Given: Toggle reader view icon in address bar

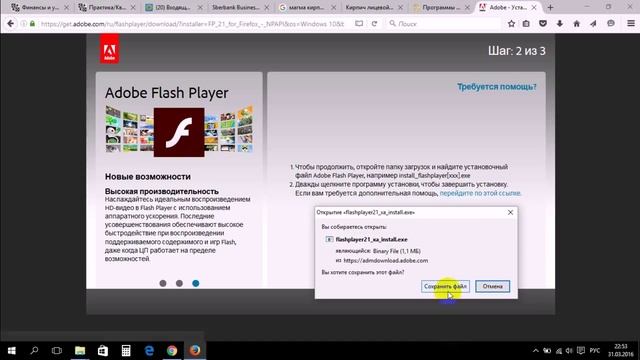Looking at the screenshot, I should click(x=359, y=24).
